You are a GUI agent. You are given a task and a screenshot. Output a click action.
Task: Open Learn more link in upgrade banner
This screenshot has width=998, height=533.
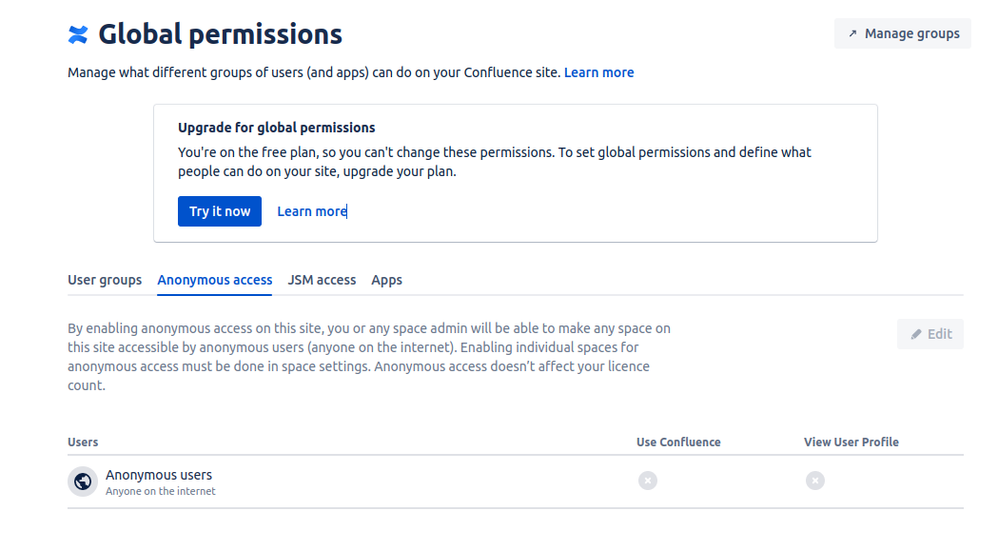click(312, 211)
